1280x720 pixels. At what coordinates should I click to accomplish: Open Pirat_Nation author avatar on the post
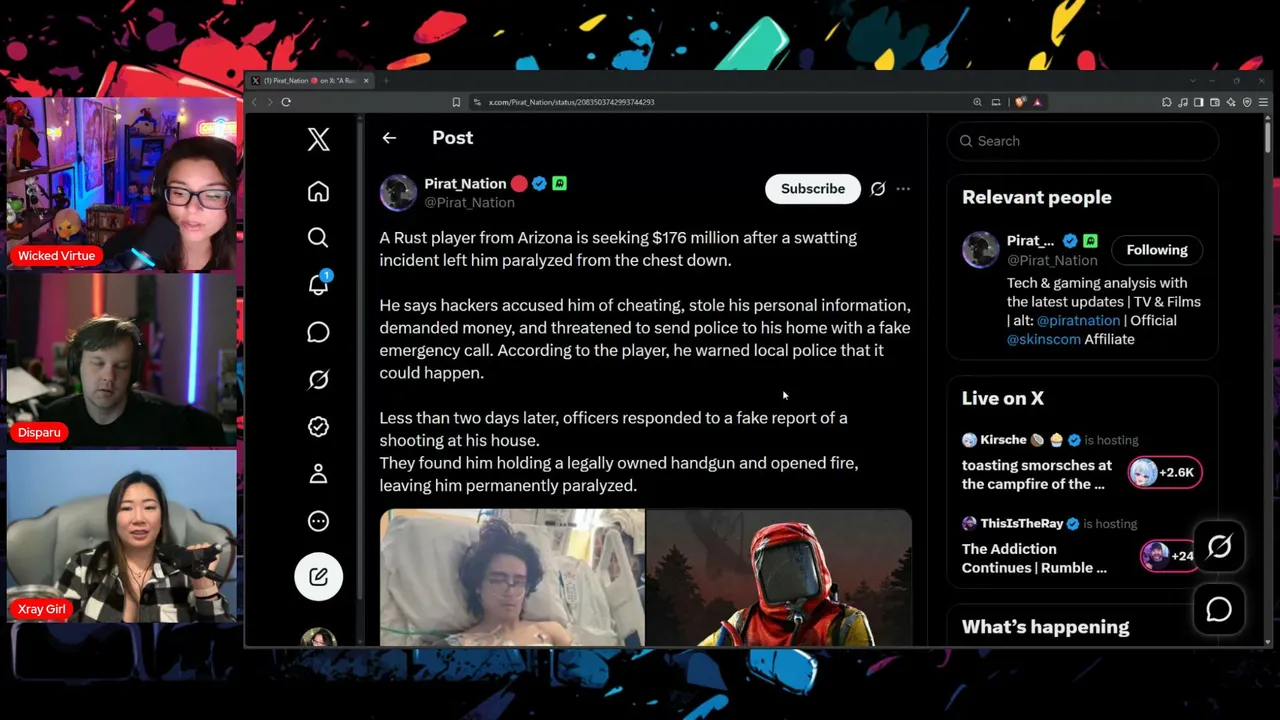398,192
